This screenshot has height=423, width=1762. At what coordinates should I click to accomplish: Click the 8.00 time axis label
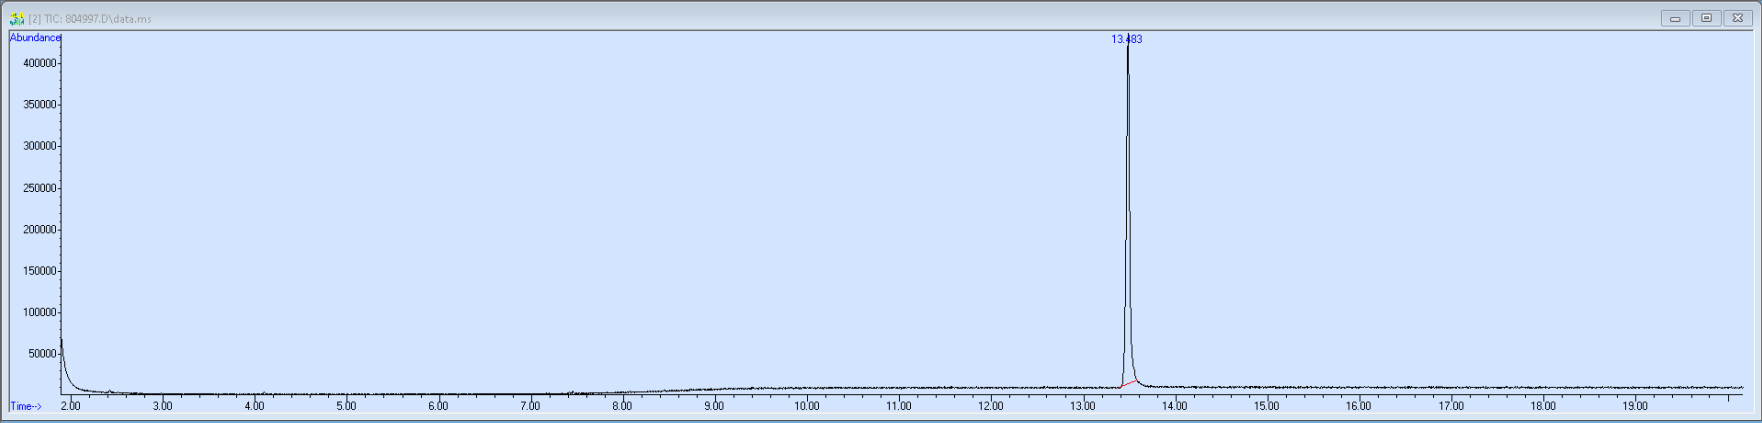(622, 406)
